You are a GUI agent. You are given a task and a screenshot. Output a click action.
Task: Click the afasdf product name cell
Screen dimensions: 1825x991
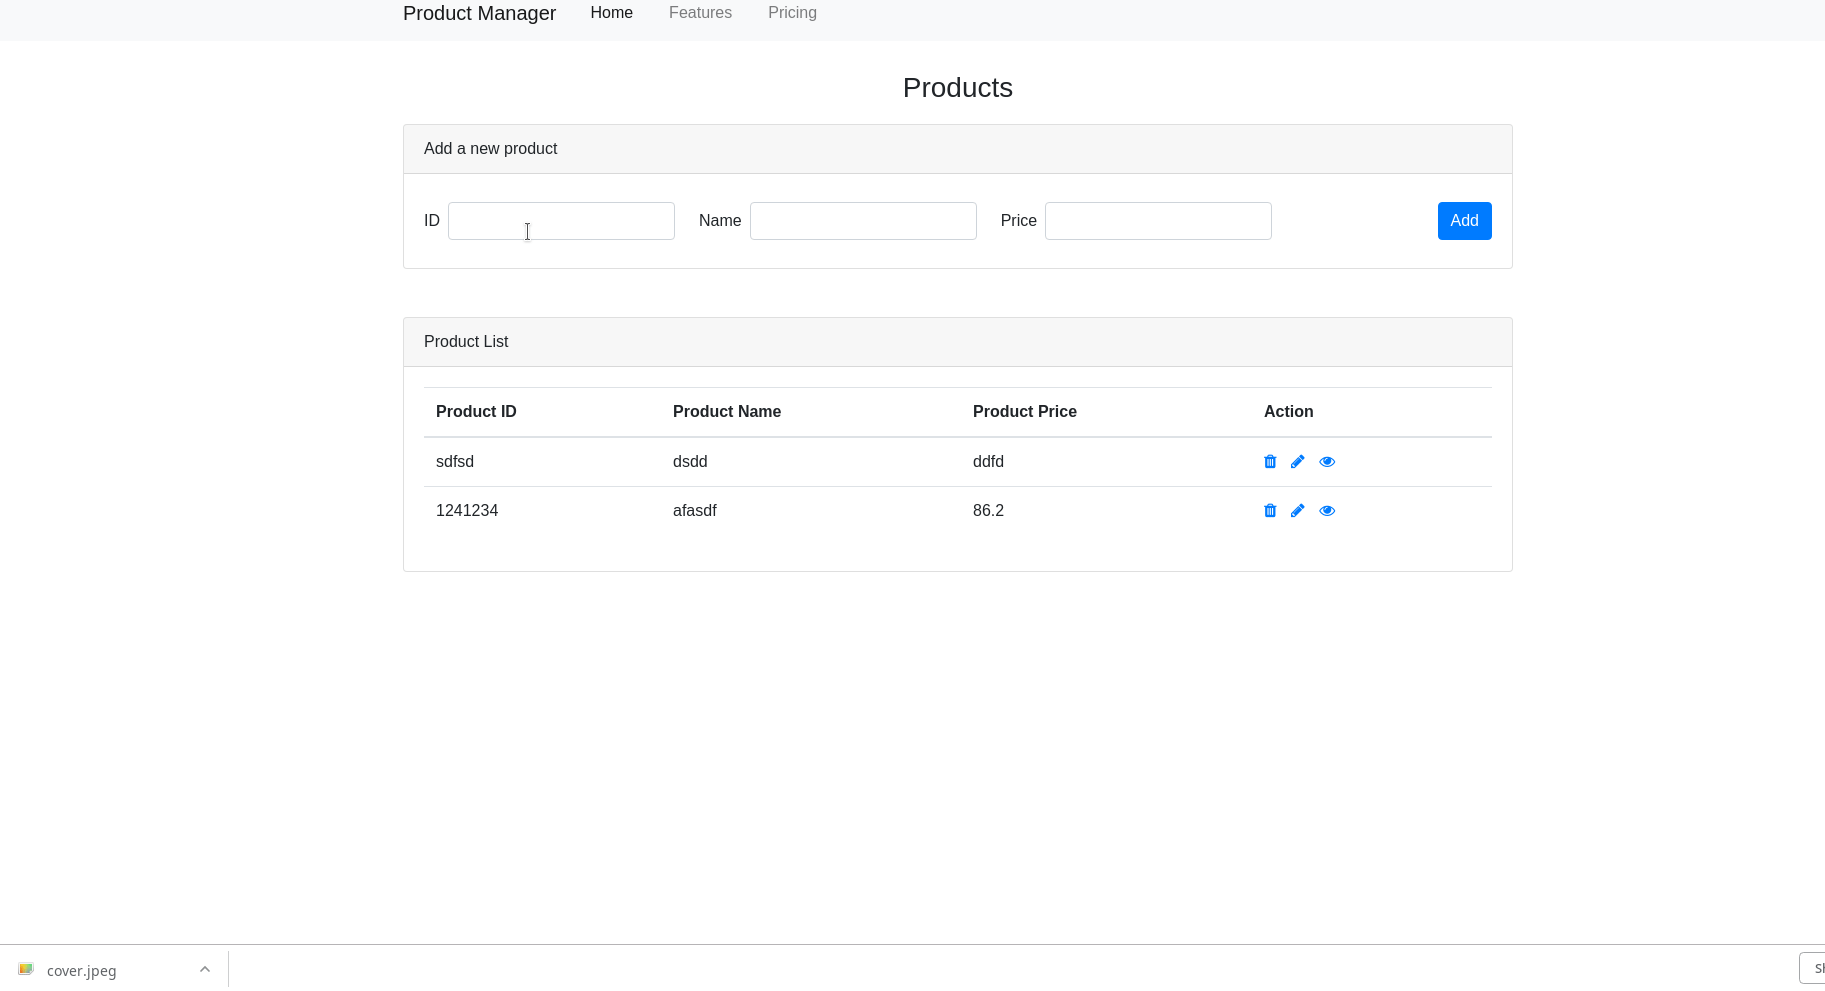coord(695,511)
